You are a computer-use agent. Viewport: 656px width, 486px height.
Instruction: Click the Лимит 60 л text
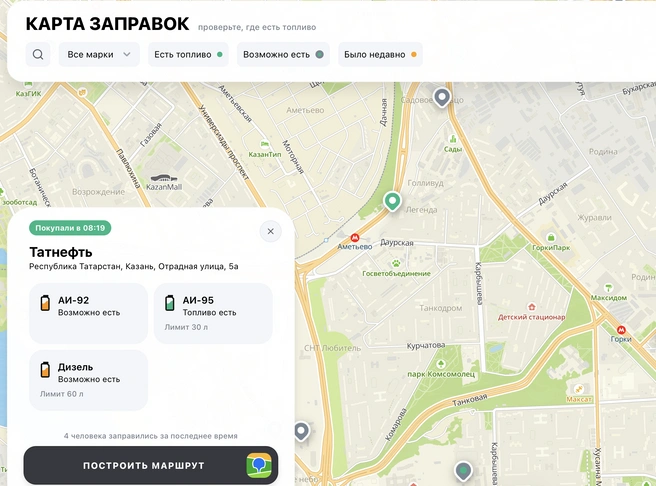pos(62,394)
